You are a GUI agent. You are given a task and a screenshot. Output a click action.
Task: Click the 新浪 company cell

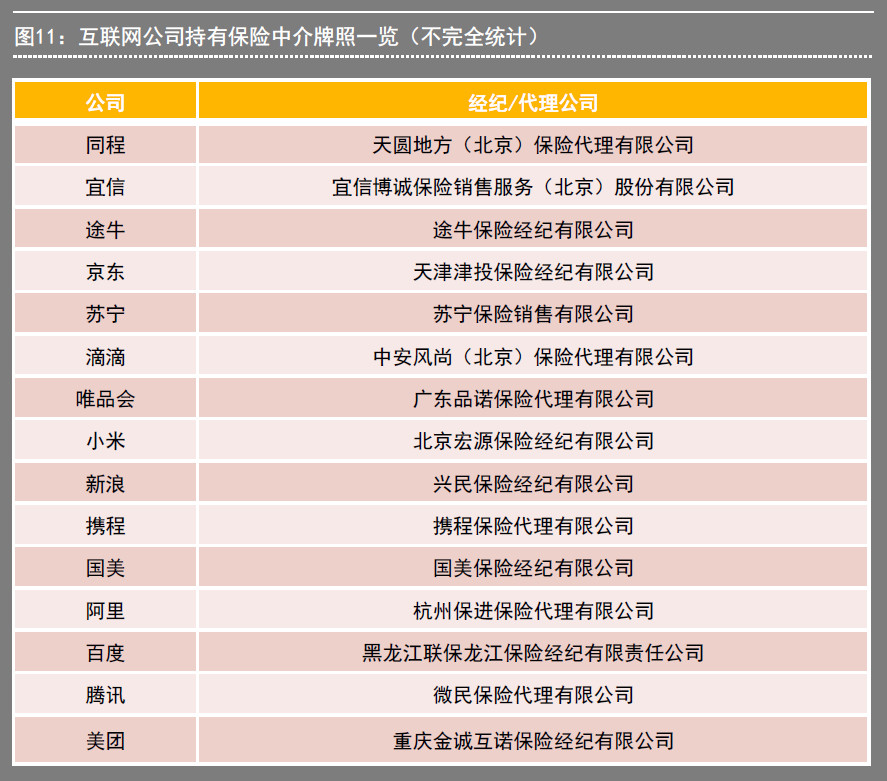coord(105,484)
